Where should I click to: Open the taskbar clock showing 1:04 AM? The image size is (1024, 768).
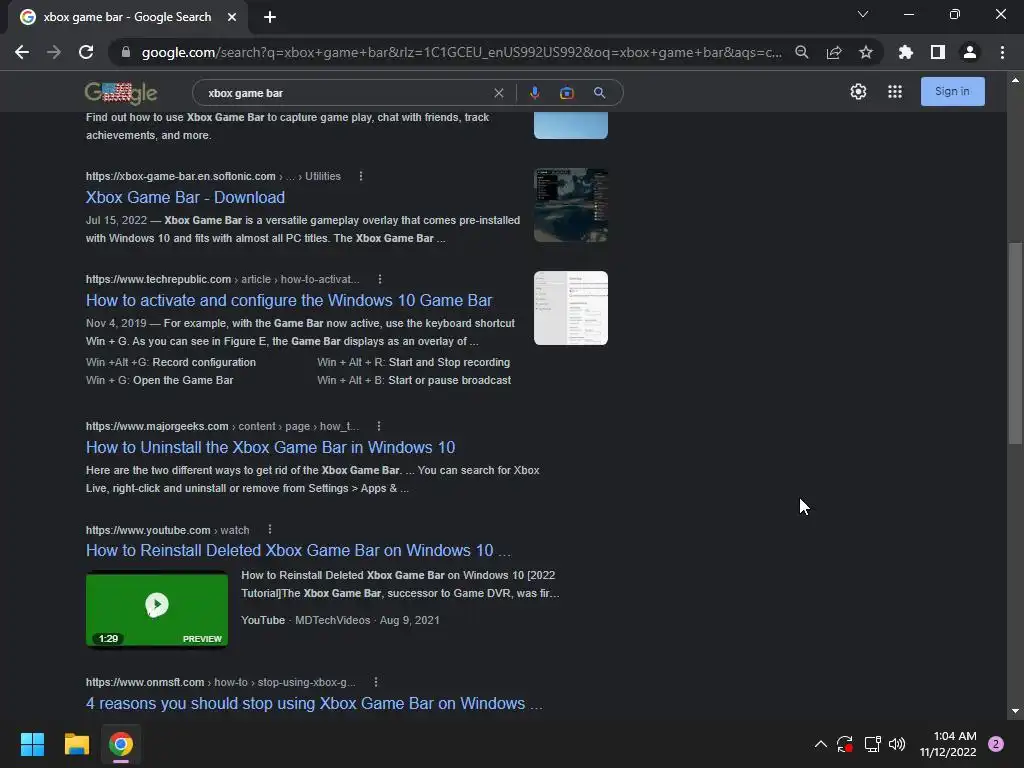click(948, 744)
